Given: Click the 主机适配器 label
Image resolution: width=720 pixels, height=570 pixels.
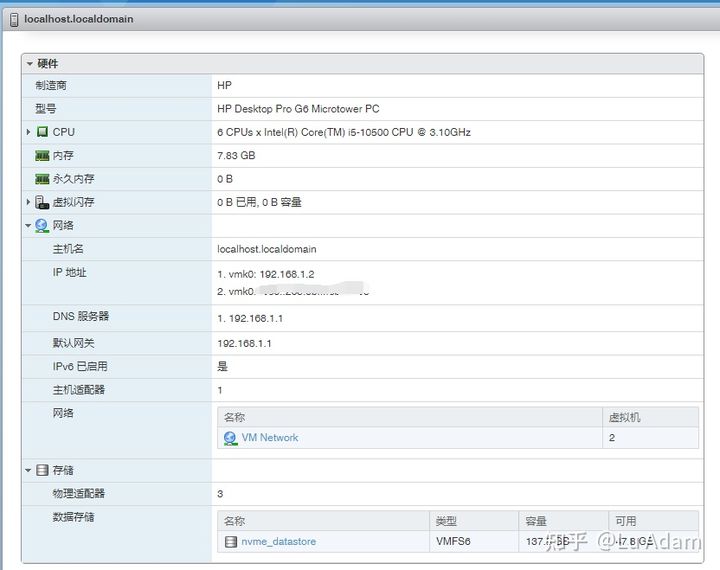Looking at the screenshot, I should 79,390.
